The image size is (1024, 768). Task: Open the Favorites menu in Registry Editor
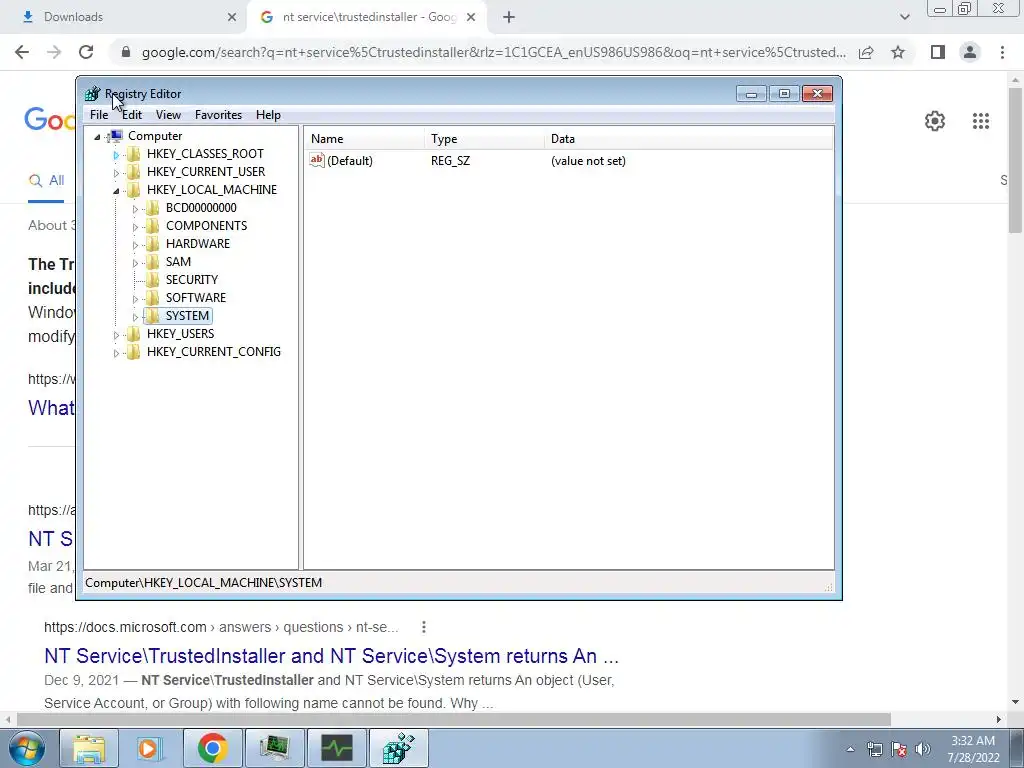[218, 115]
